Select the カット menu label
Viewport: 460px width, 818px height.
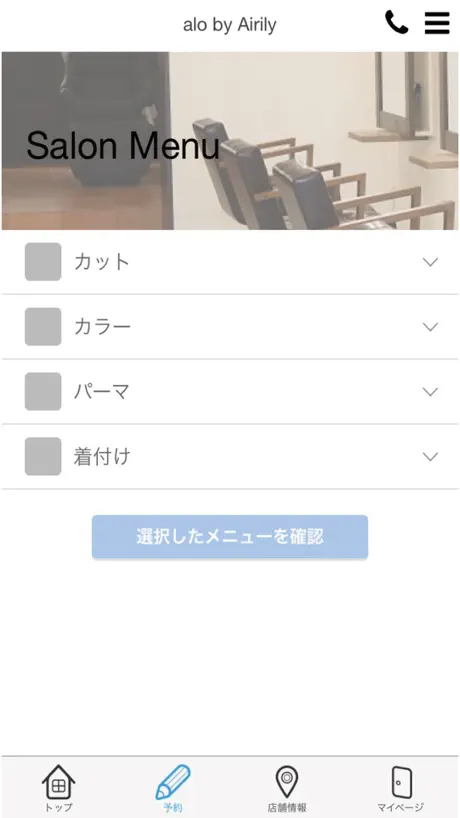[x=102, y=262]
